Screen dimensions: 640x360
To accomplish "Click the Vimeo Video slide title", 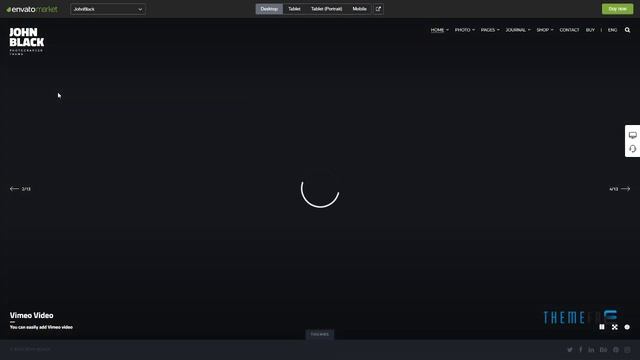I will (31, 315).
